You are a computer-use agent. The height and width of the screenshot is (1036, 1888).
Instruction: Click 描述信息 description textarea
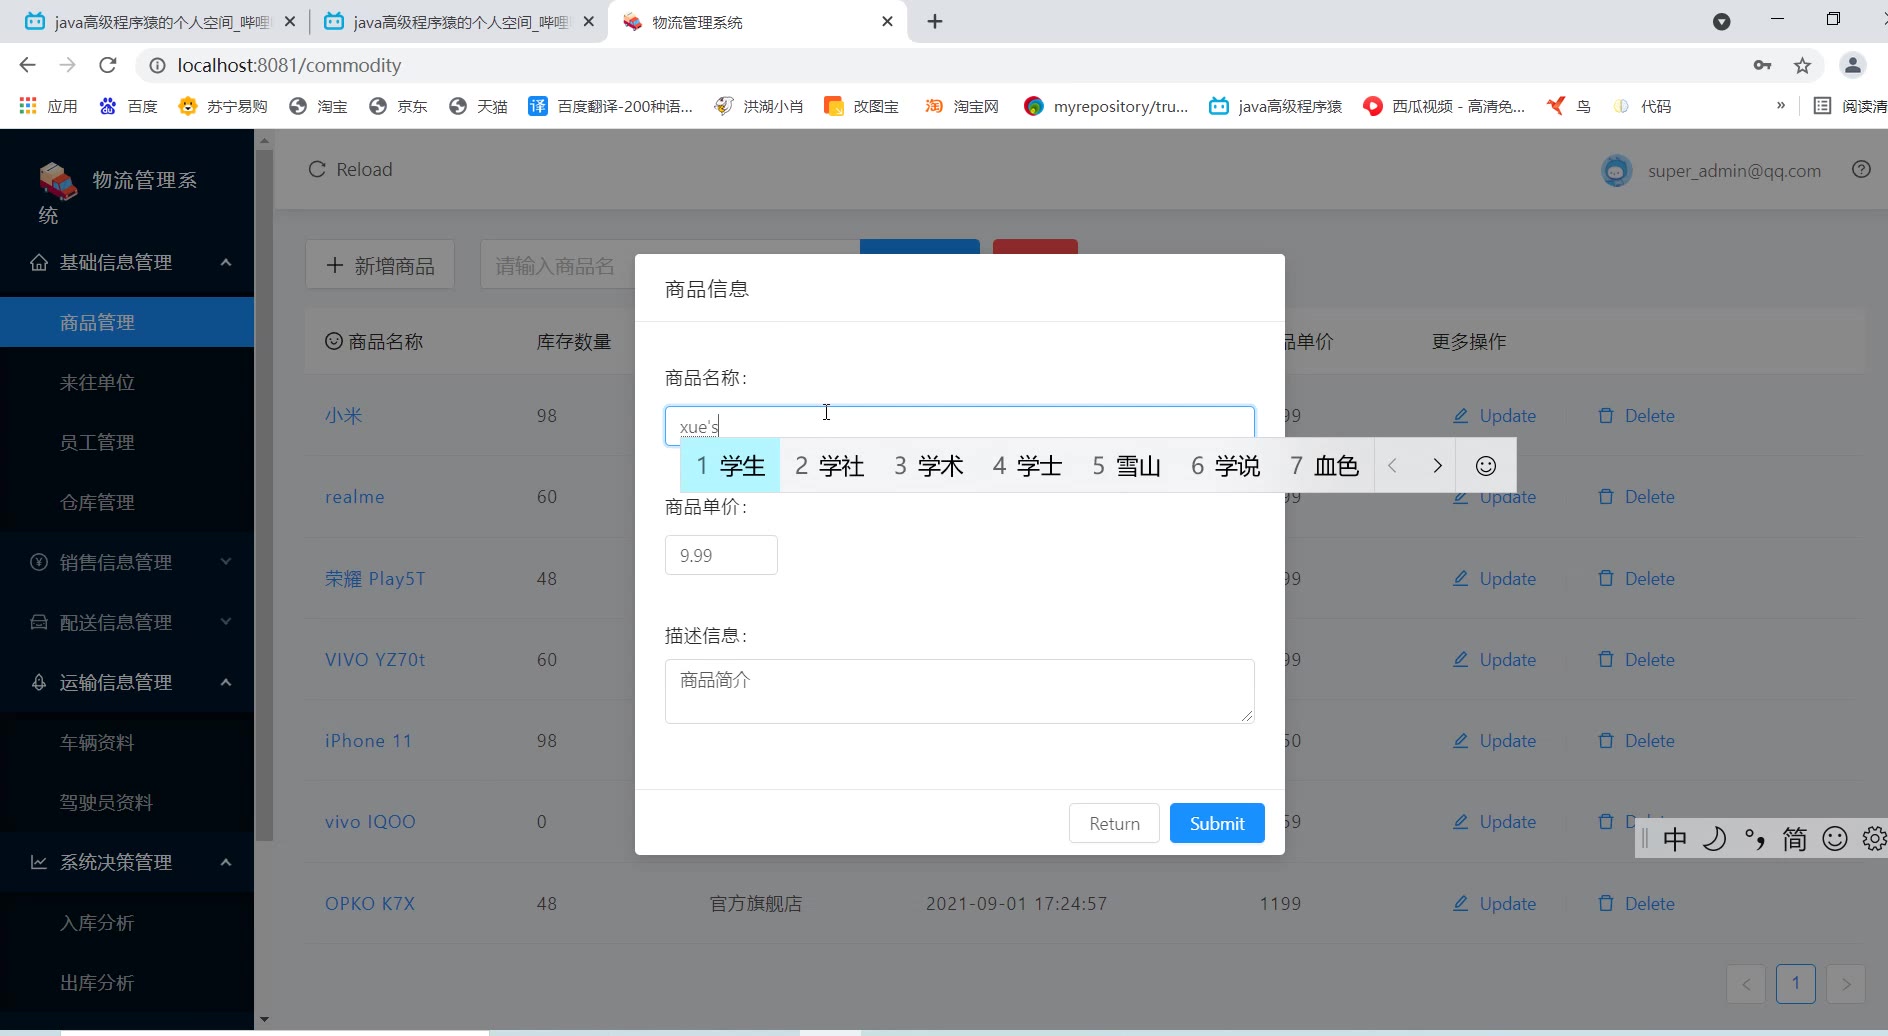click(960, 691)
